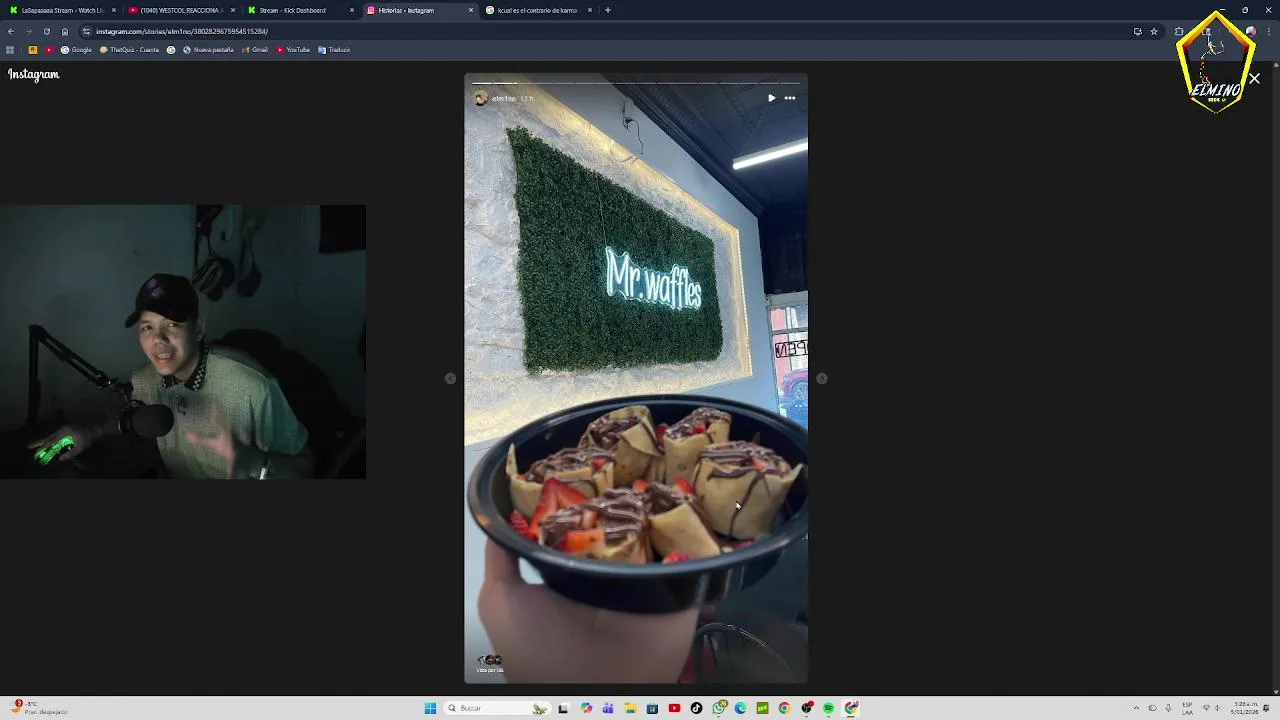This screenshot has height=720, width=1280.
Task: Open the story's three-dot options menu
Action: click(790, 98)
